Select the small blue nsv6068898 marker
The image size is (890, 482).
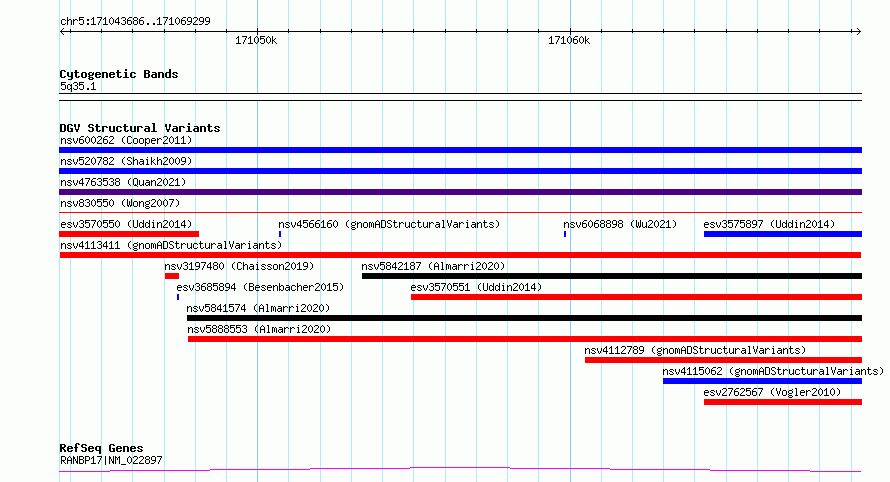565,234
